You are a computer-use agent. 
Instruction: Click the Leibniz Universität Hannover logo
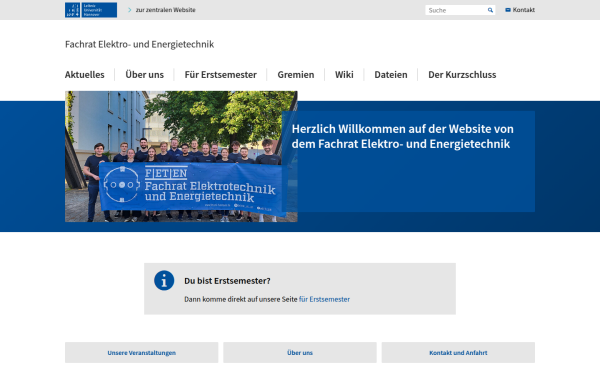point(91,10)
